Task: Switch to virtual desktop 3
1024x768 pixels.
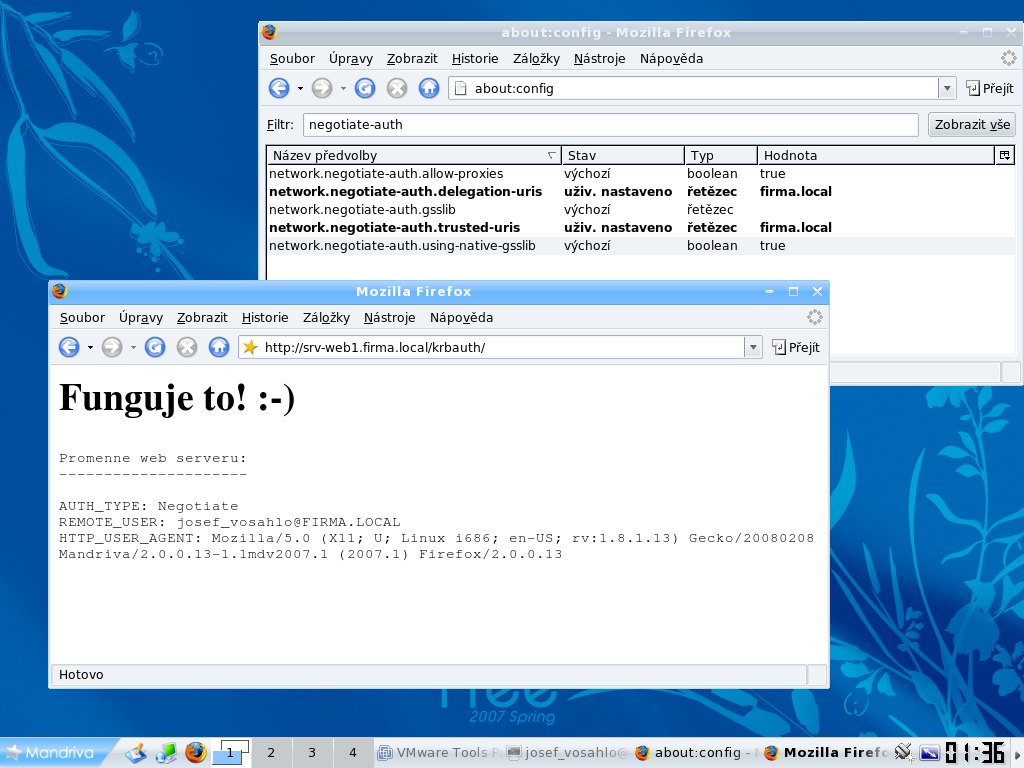Action: (312, 753)
